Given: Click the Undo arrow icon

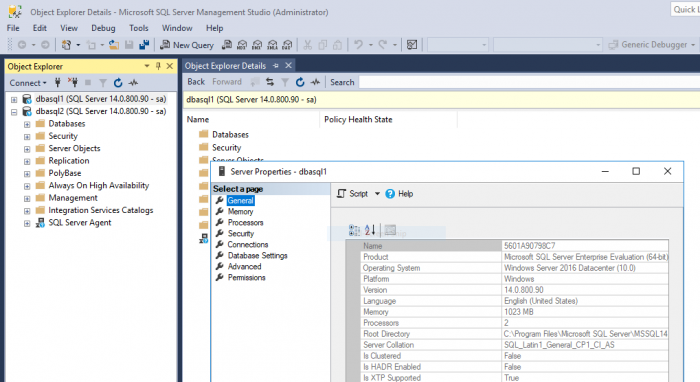Looking at the screenshot, I should tap(358, 45).
